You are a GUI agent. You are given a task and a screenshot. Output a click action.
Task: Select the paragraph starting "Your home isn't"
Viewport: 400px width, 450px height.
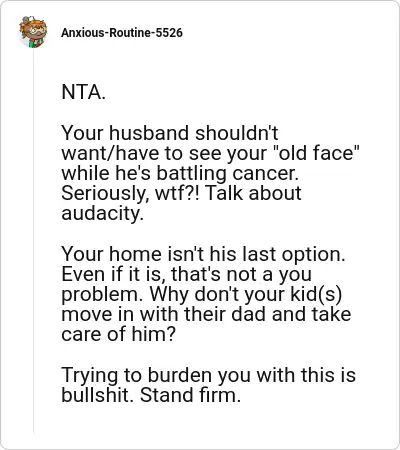tap(206, 294)
